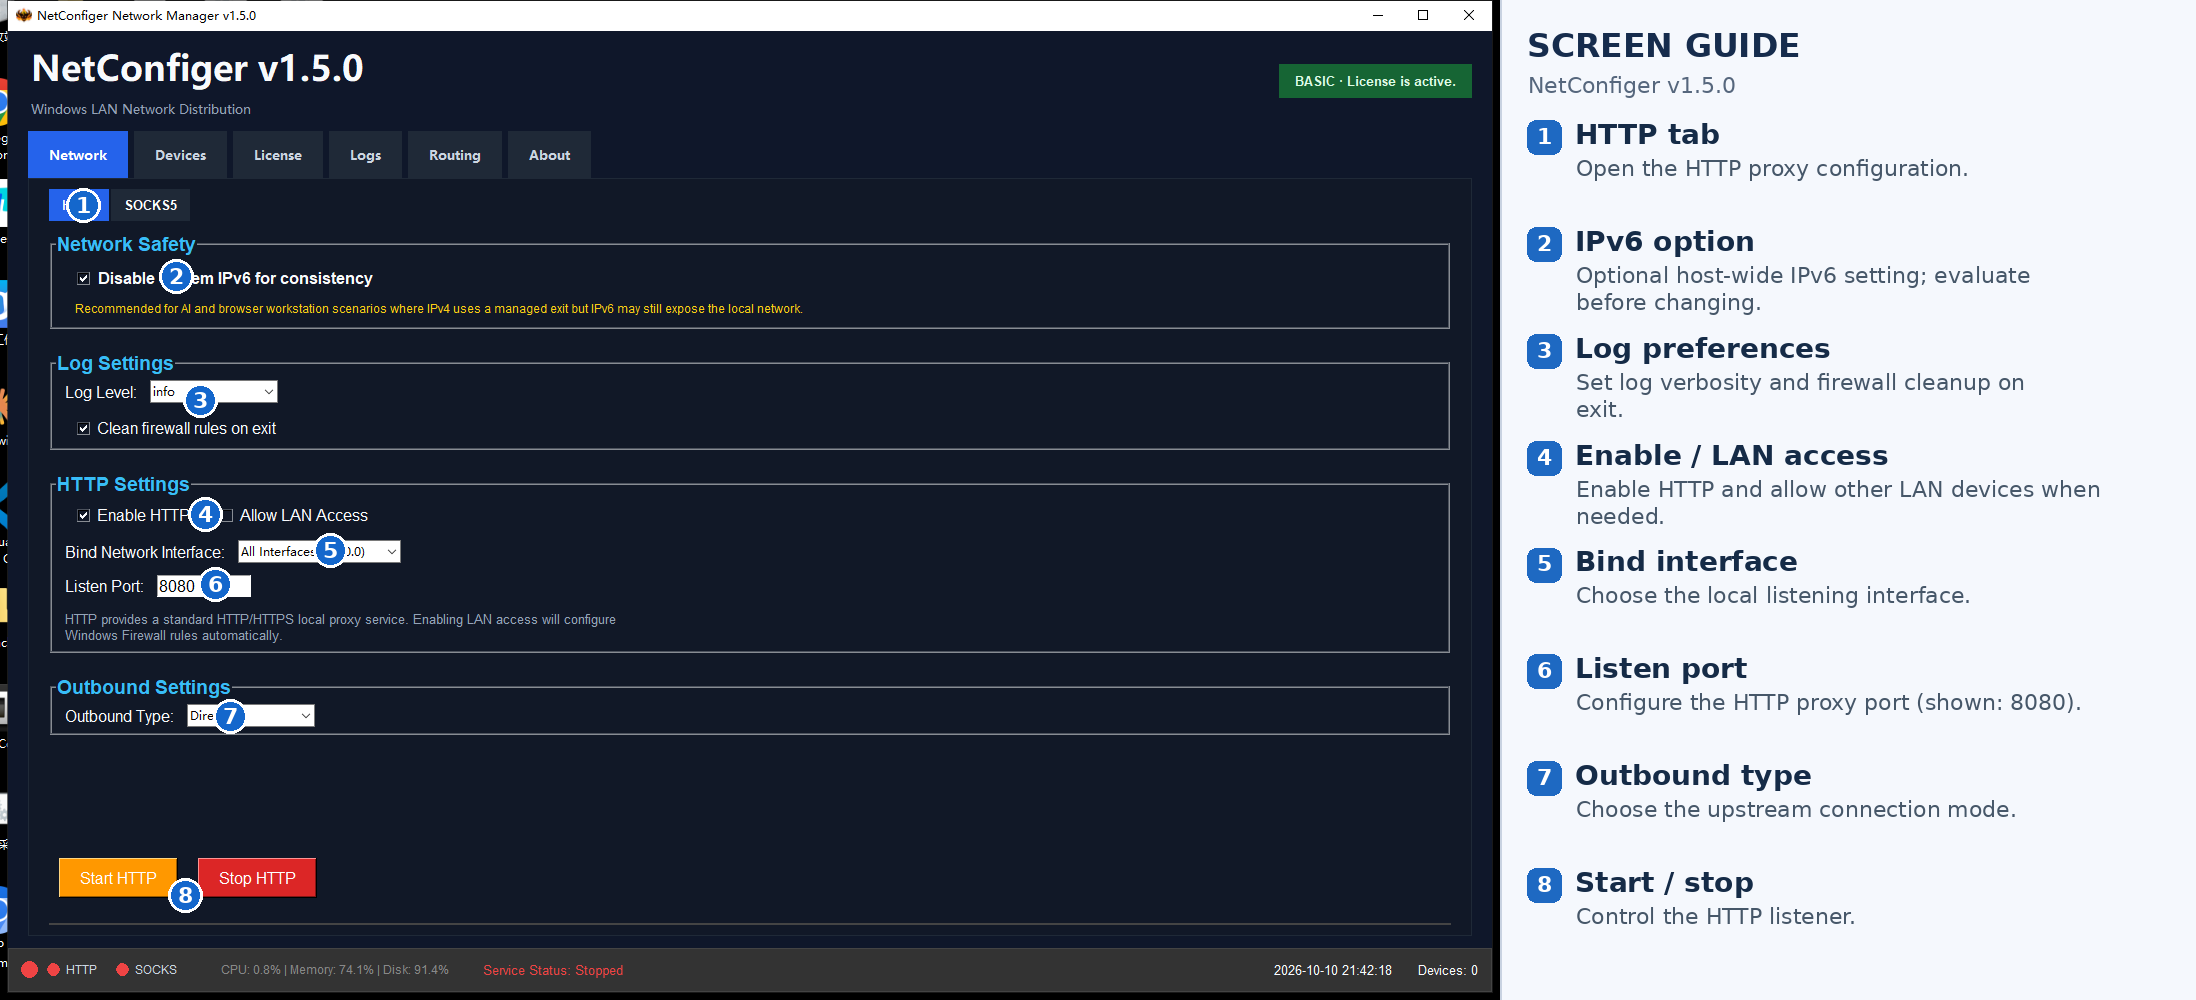The image size is (2196, 1000).
Task: Open the Outbound Type dropdown
Action: pos(251,715)
